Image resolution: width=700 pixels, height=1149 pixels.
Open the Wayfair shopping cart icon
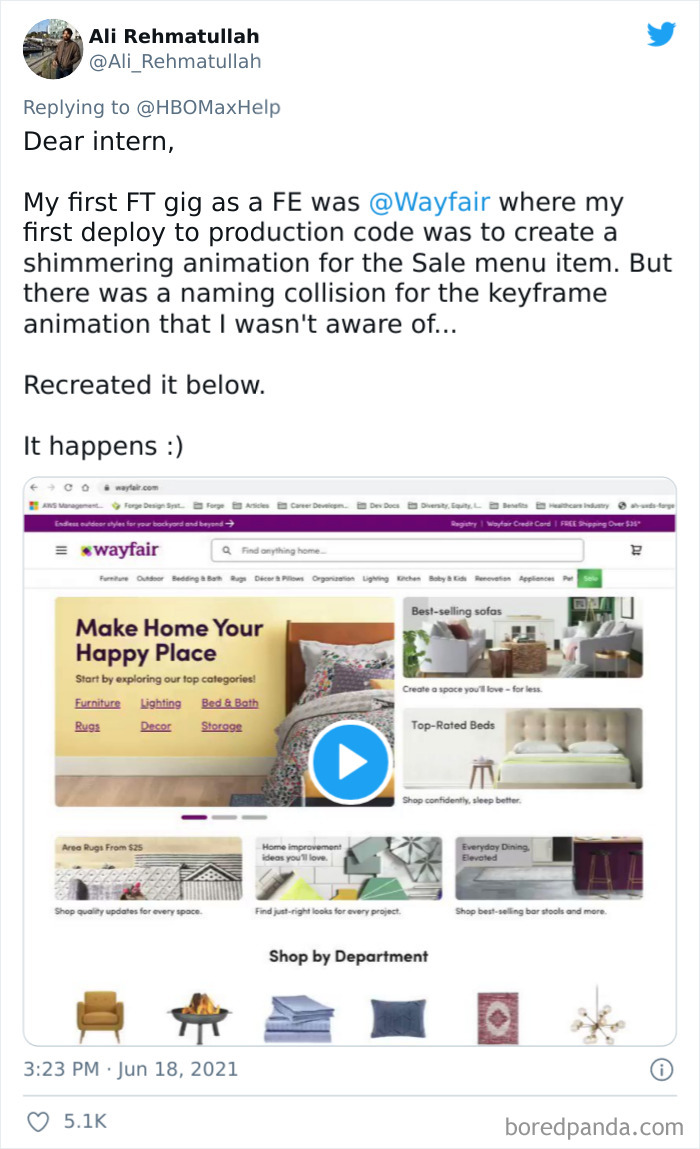point(635,550)
